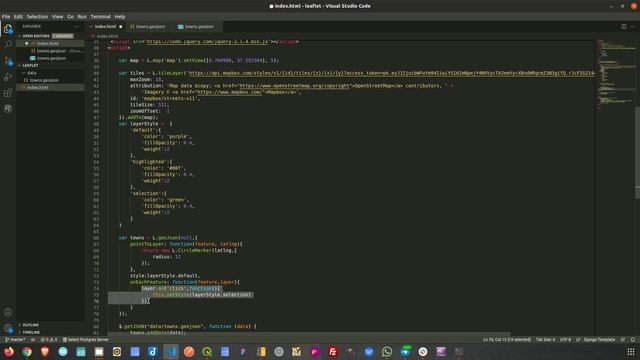
Task: Click the horizontal editor scrollbar
Action: coord(309,334)
